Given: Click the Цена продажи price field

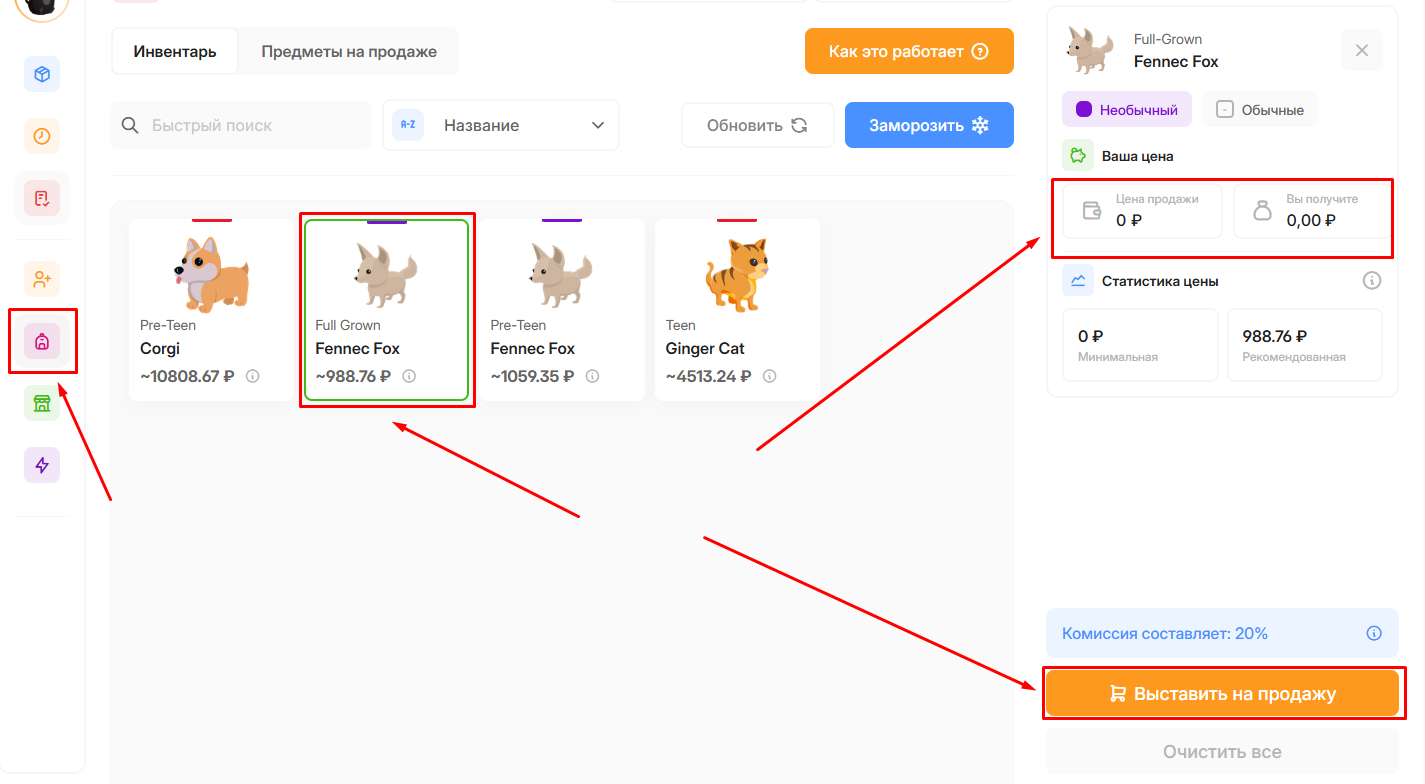Looking at the screenshot, I should (x=1142, y=211).
